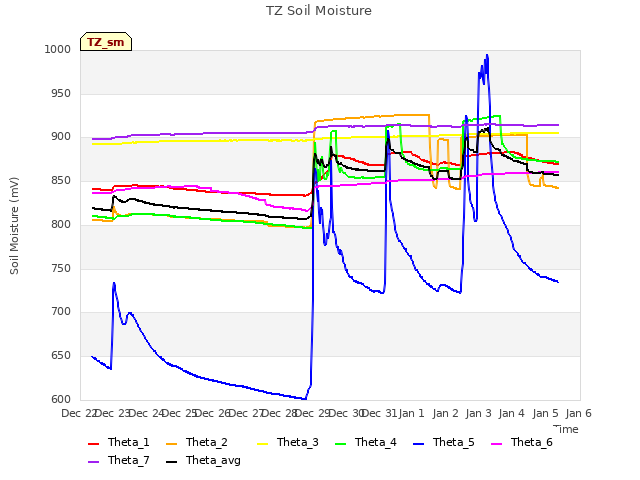Click the orange Theta_2 legend swatch

pyautogui.click(x=171, y=443)
